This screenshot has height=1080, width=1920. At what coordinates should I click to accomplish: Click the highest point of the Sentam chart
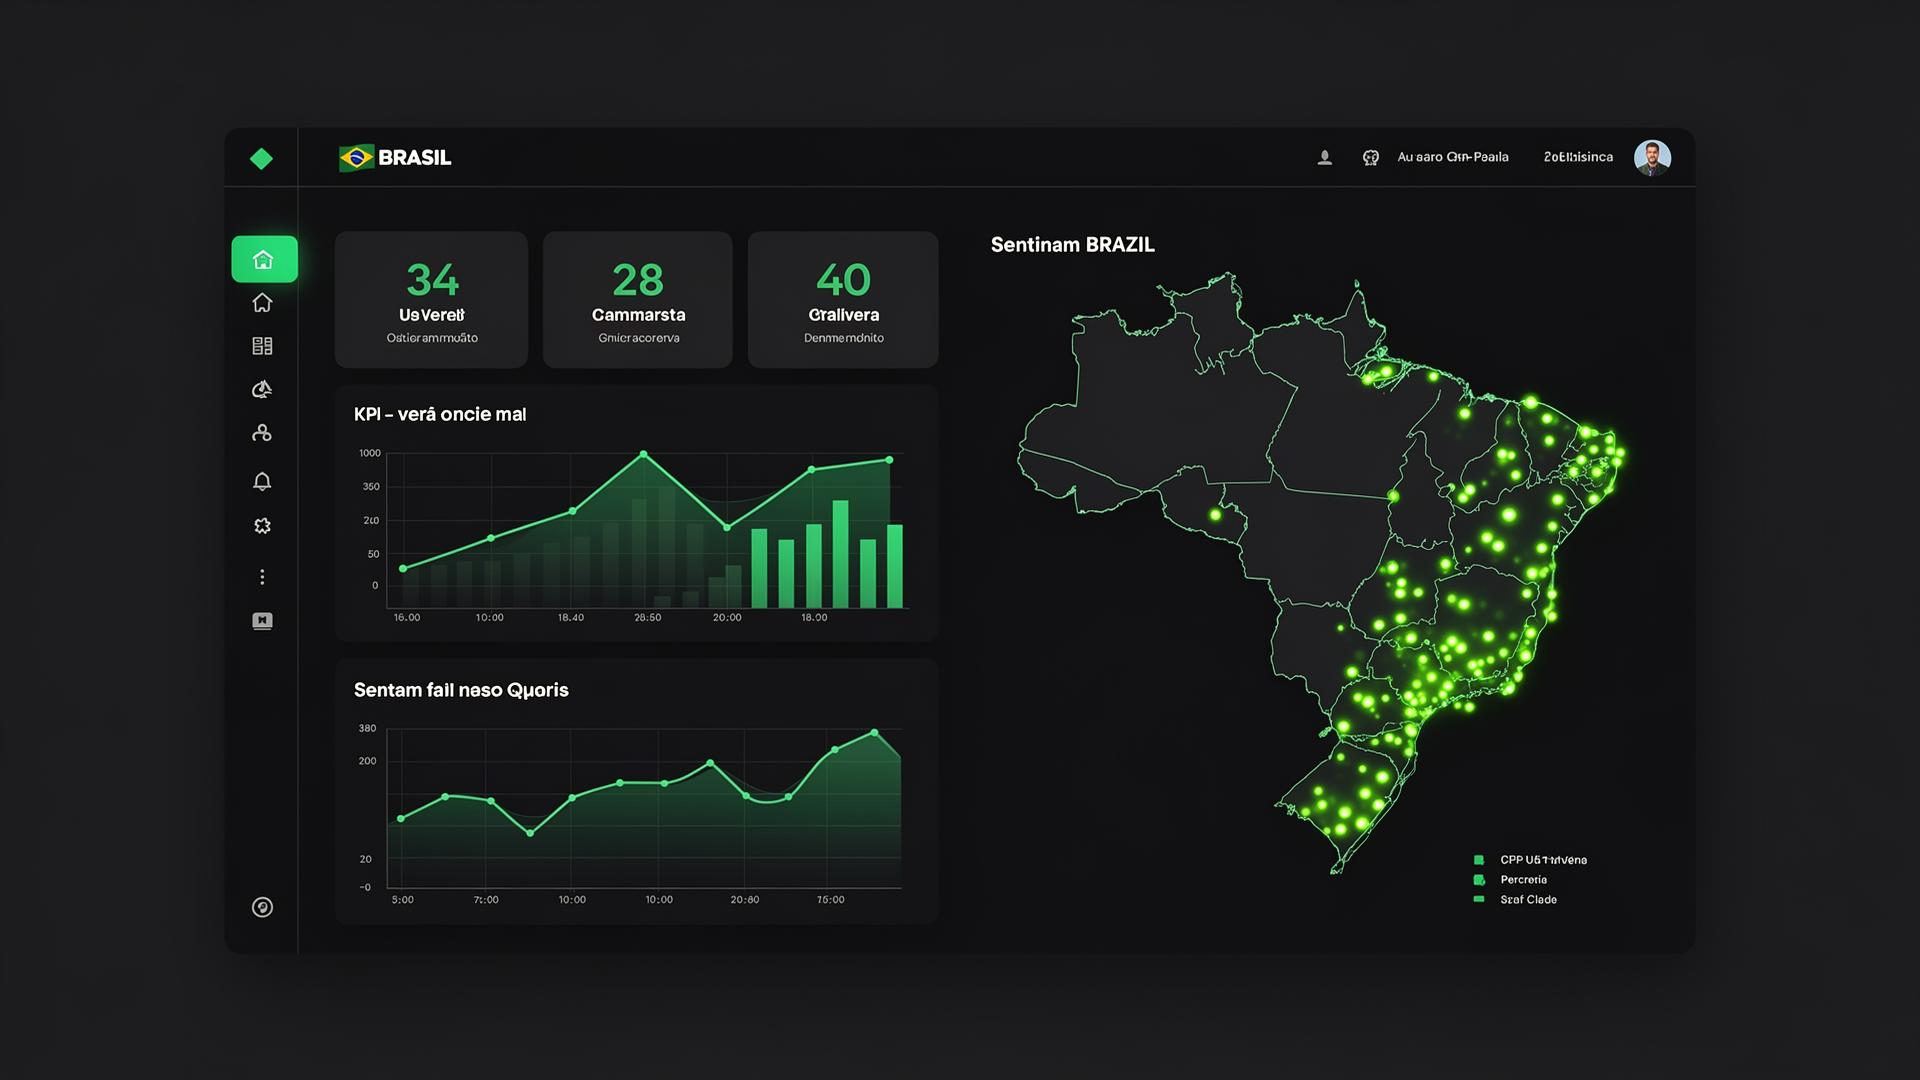click(x=875, y=733)
